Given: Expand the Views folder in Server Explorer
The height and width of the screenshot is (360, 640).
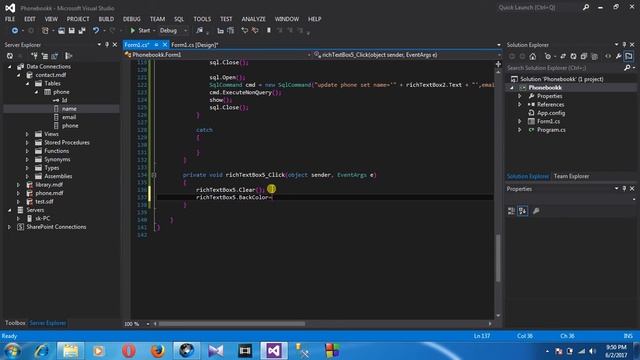Looking at the screenshot, I should coord(27,134).
